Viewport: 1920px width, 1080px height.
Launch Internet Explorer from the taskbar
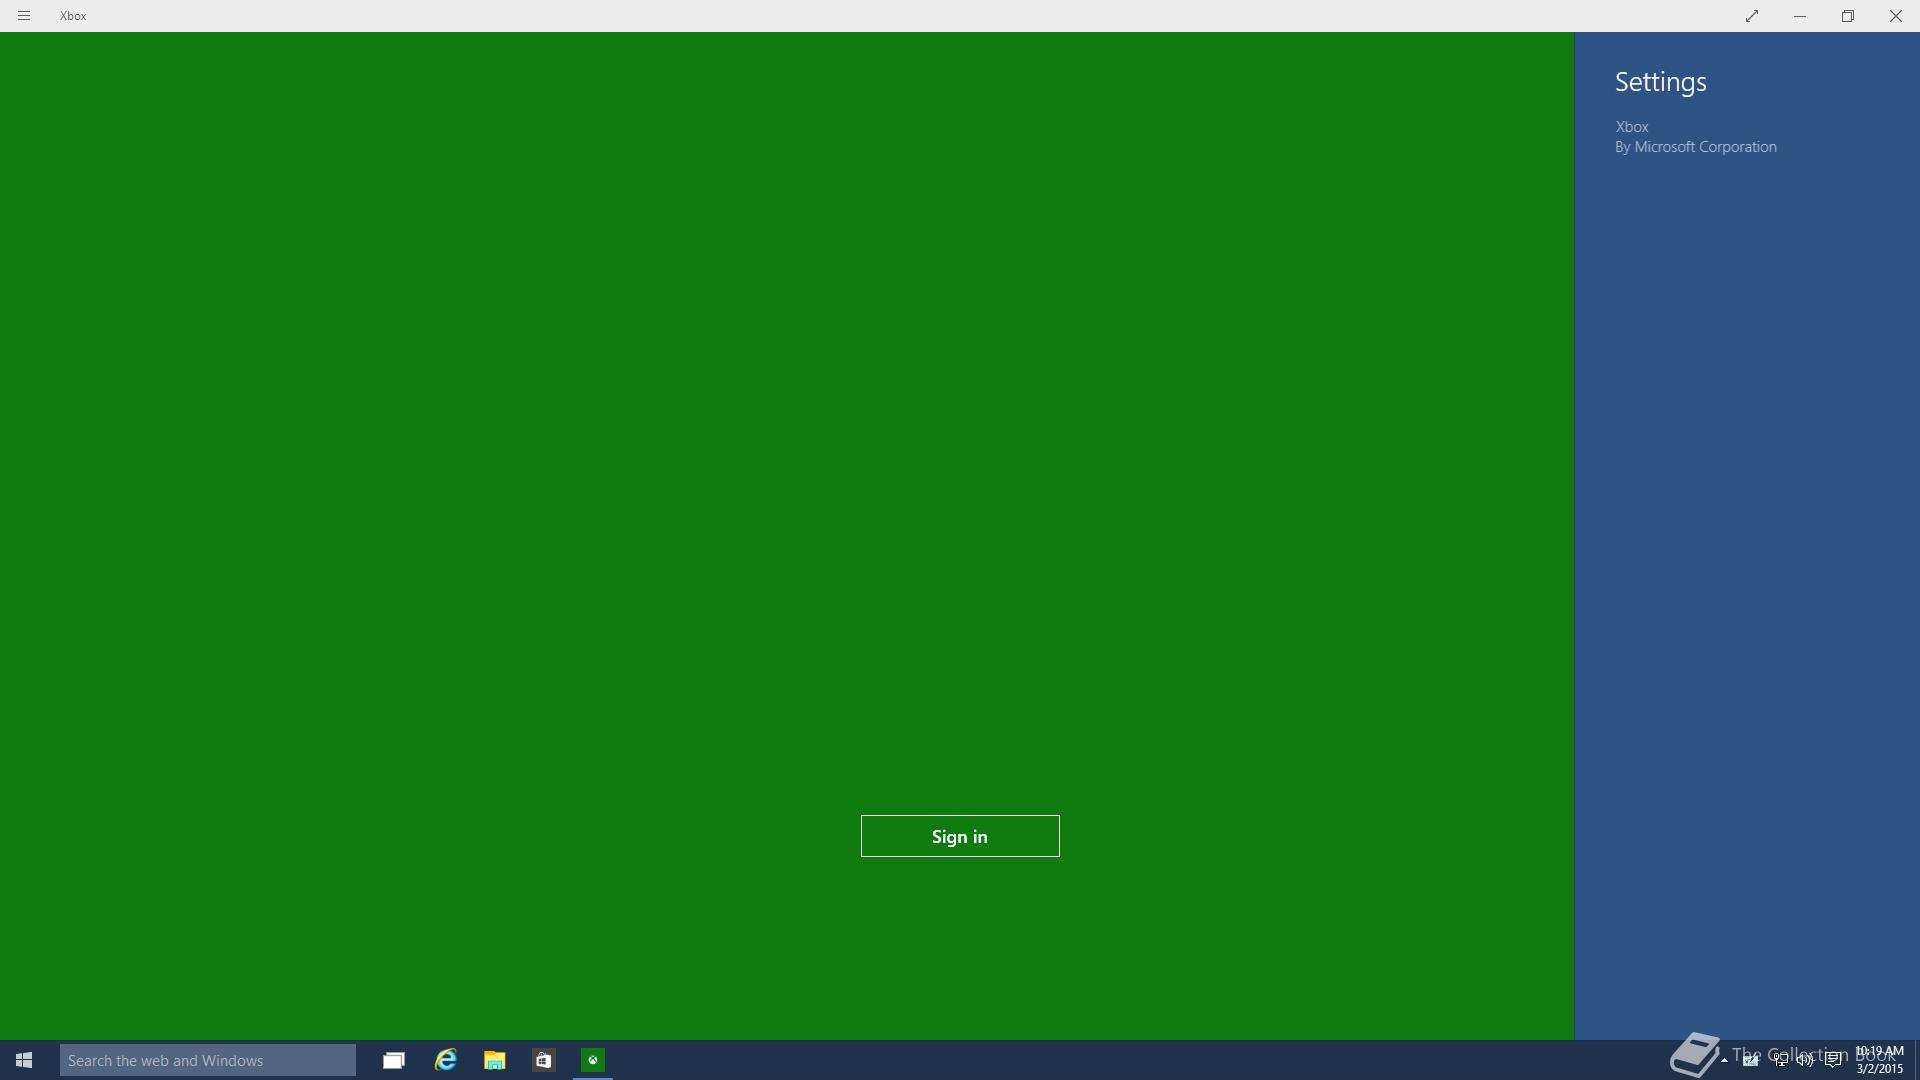[445, 1060]
